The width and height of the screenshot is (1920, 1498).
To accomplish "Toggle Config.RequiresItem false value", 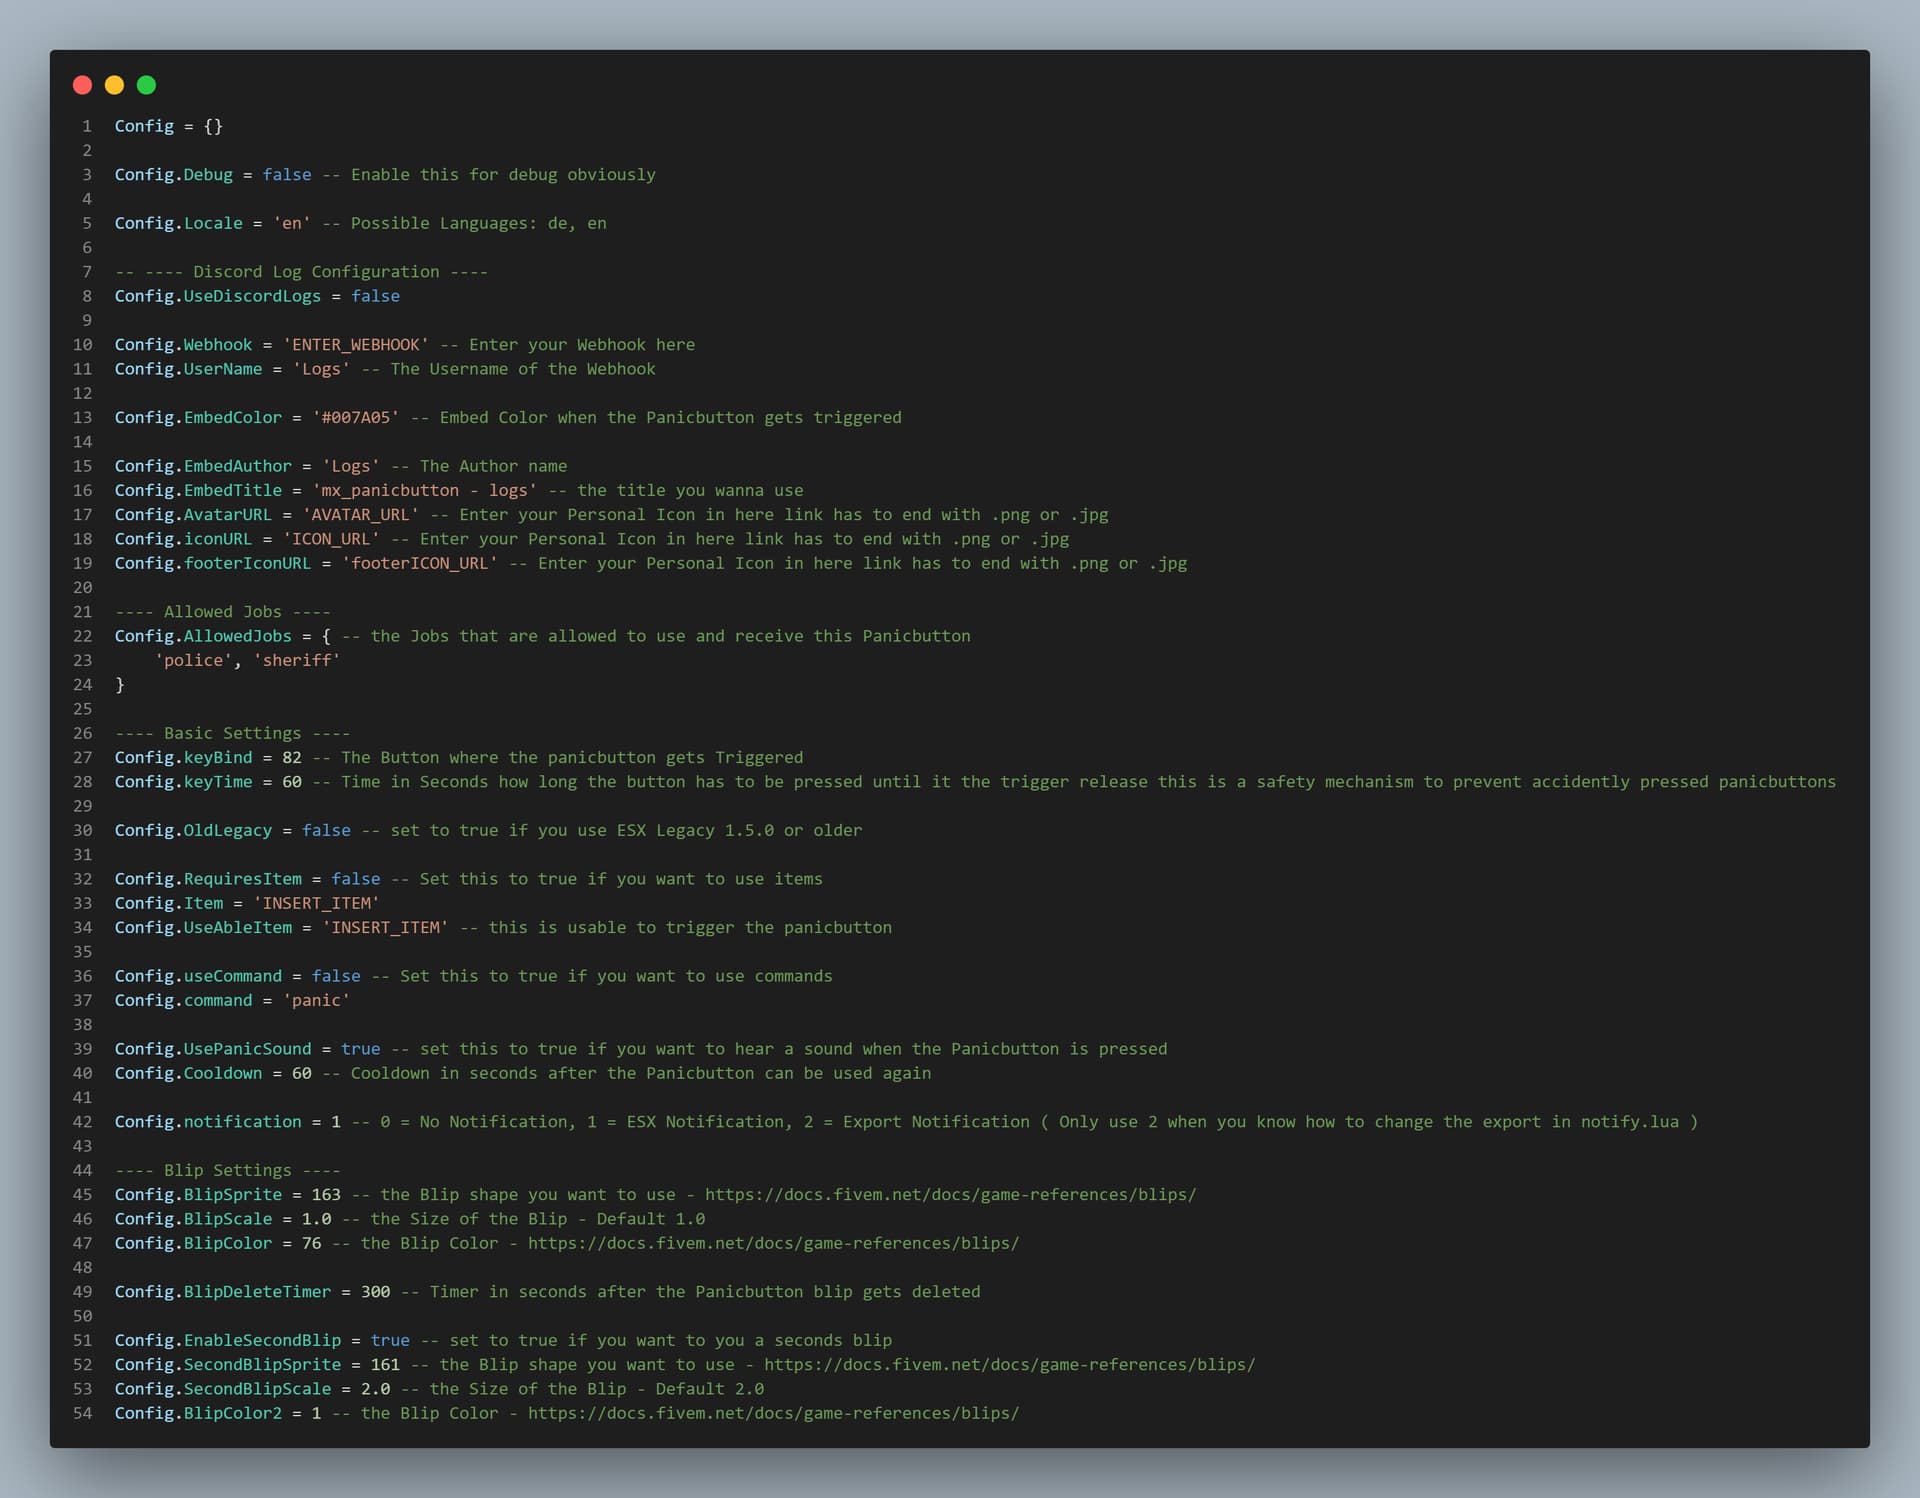I will click(x=356, y=878).
